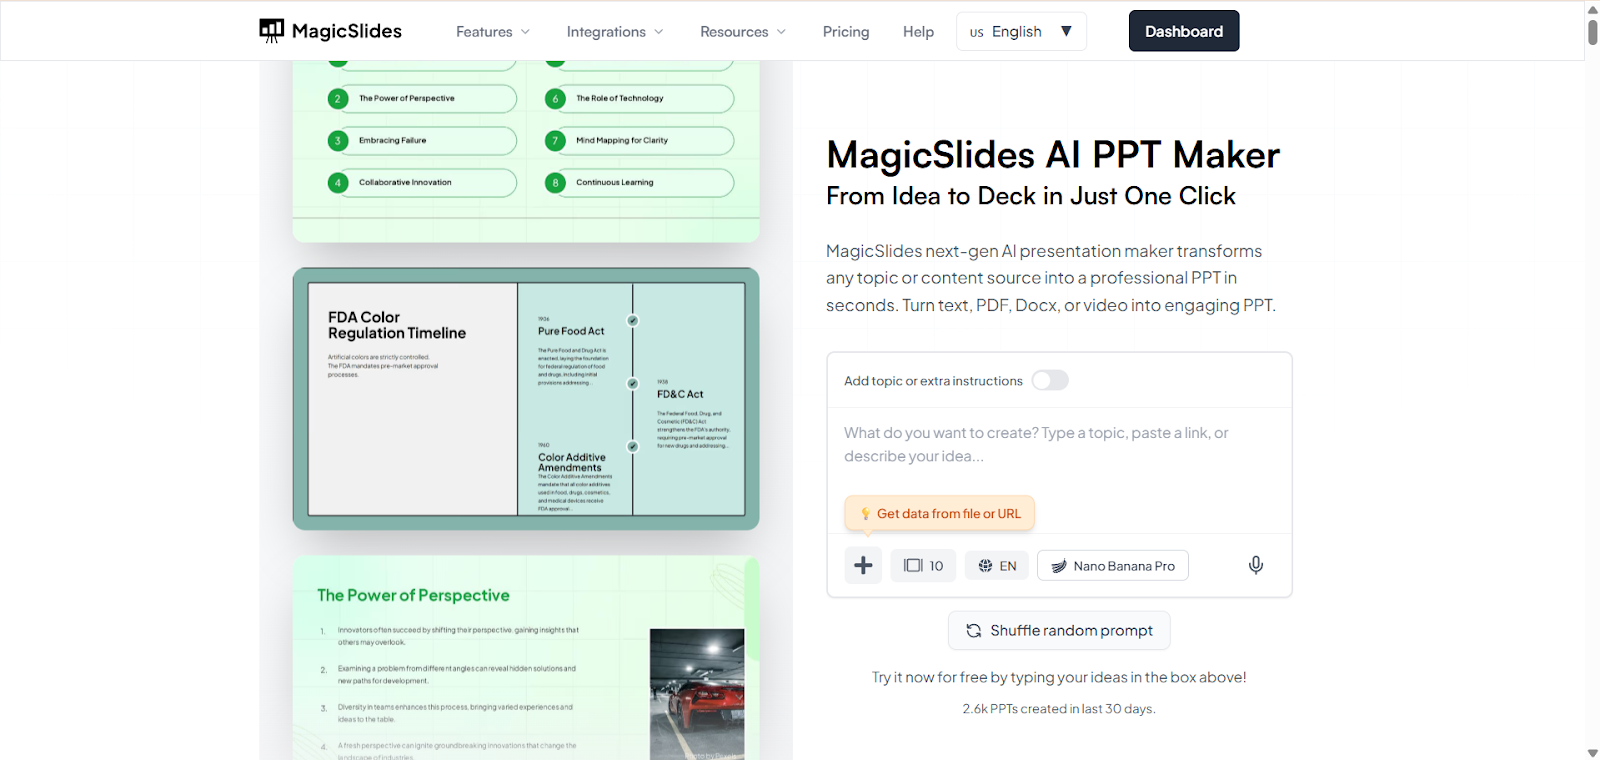This screenshot has width=1600, height=760.
Task: Click the shuffle arrows icon
Action: [973, 631]
